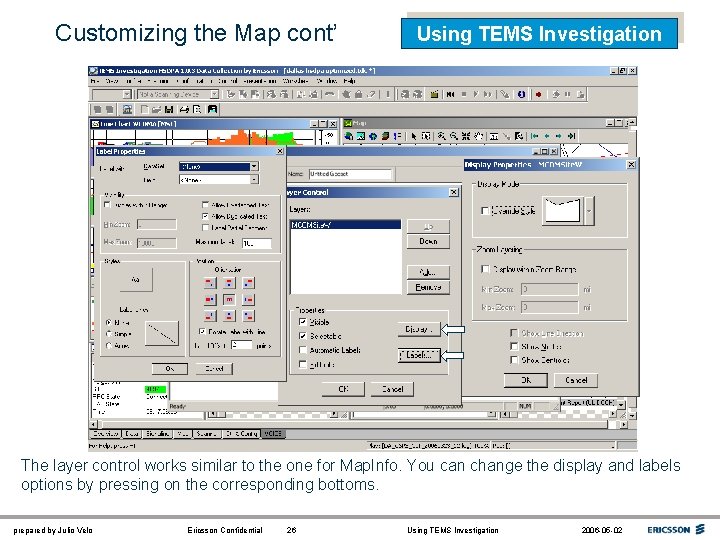
Task: Open the Control menu
Action: (227, 81)
